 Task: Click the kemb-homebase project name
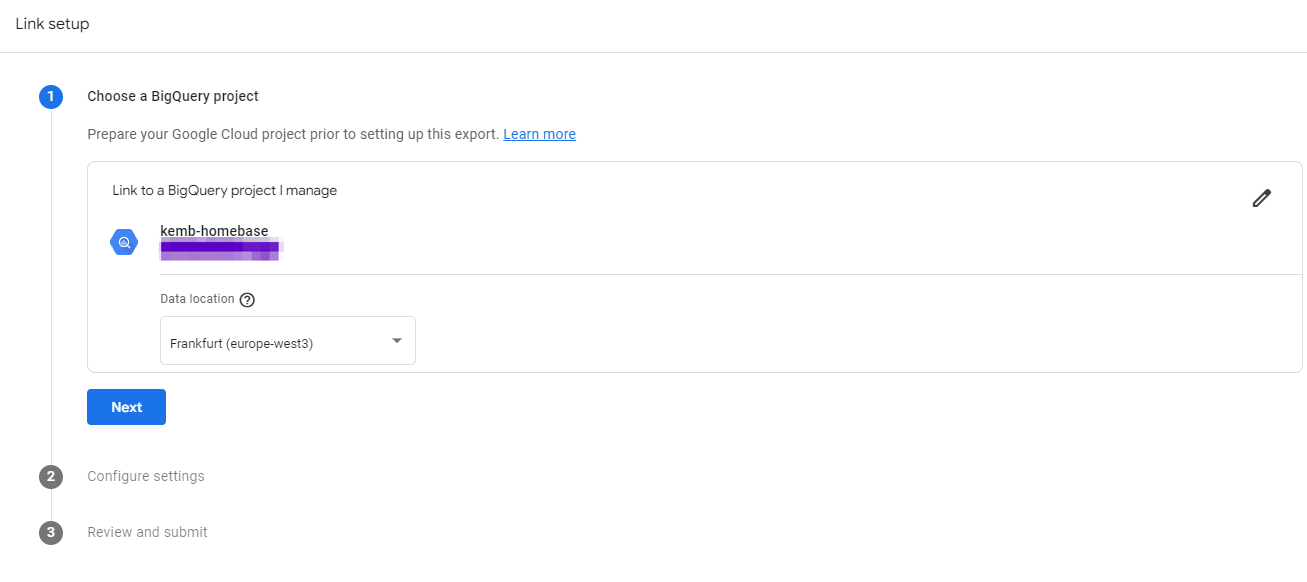click(214, 231)
